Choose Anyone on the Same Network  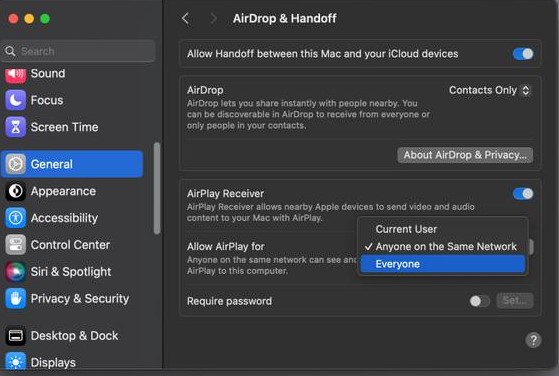point(442,247)
